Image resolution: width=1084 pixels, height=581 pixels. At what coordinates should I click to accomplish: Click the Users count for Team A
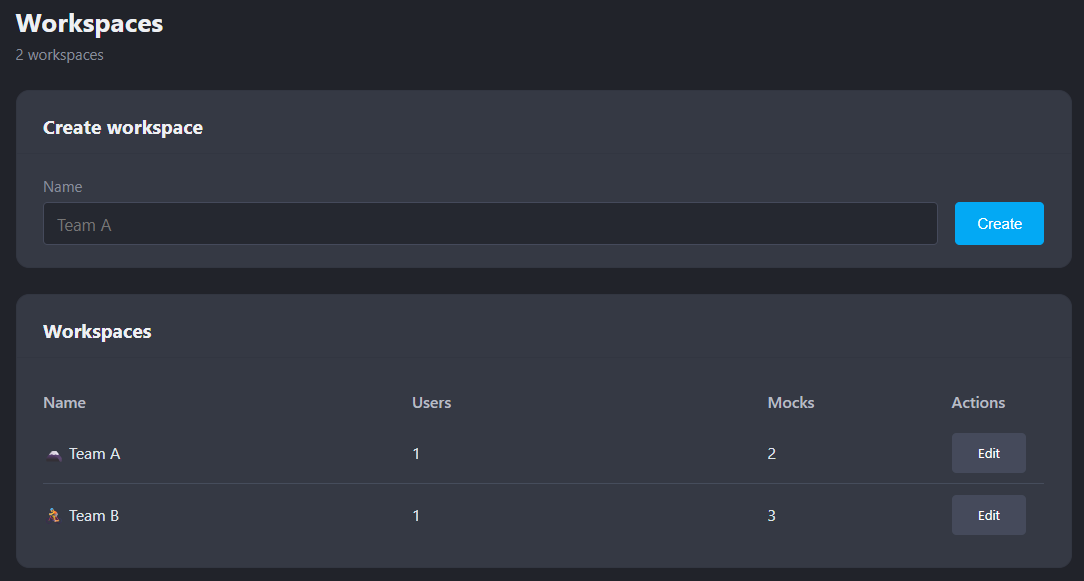[416, 454]
